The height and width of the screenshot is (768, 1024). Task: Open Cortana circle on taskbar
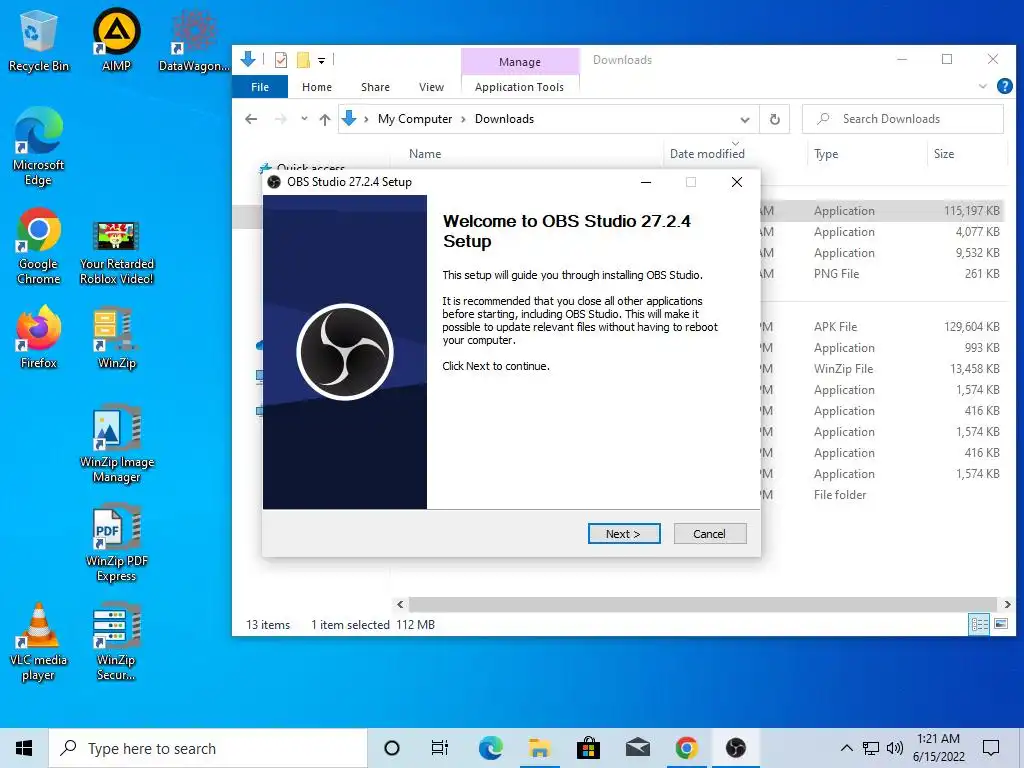(392, 748)
